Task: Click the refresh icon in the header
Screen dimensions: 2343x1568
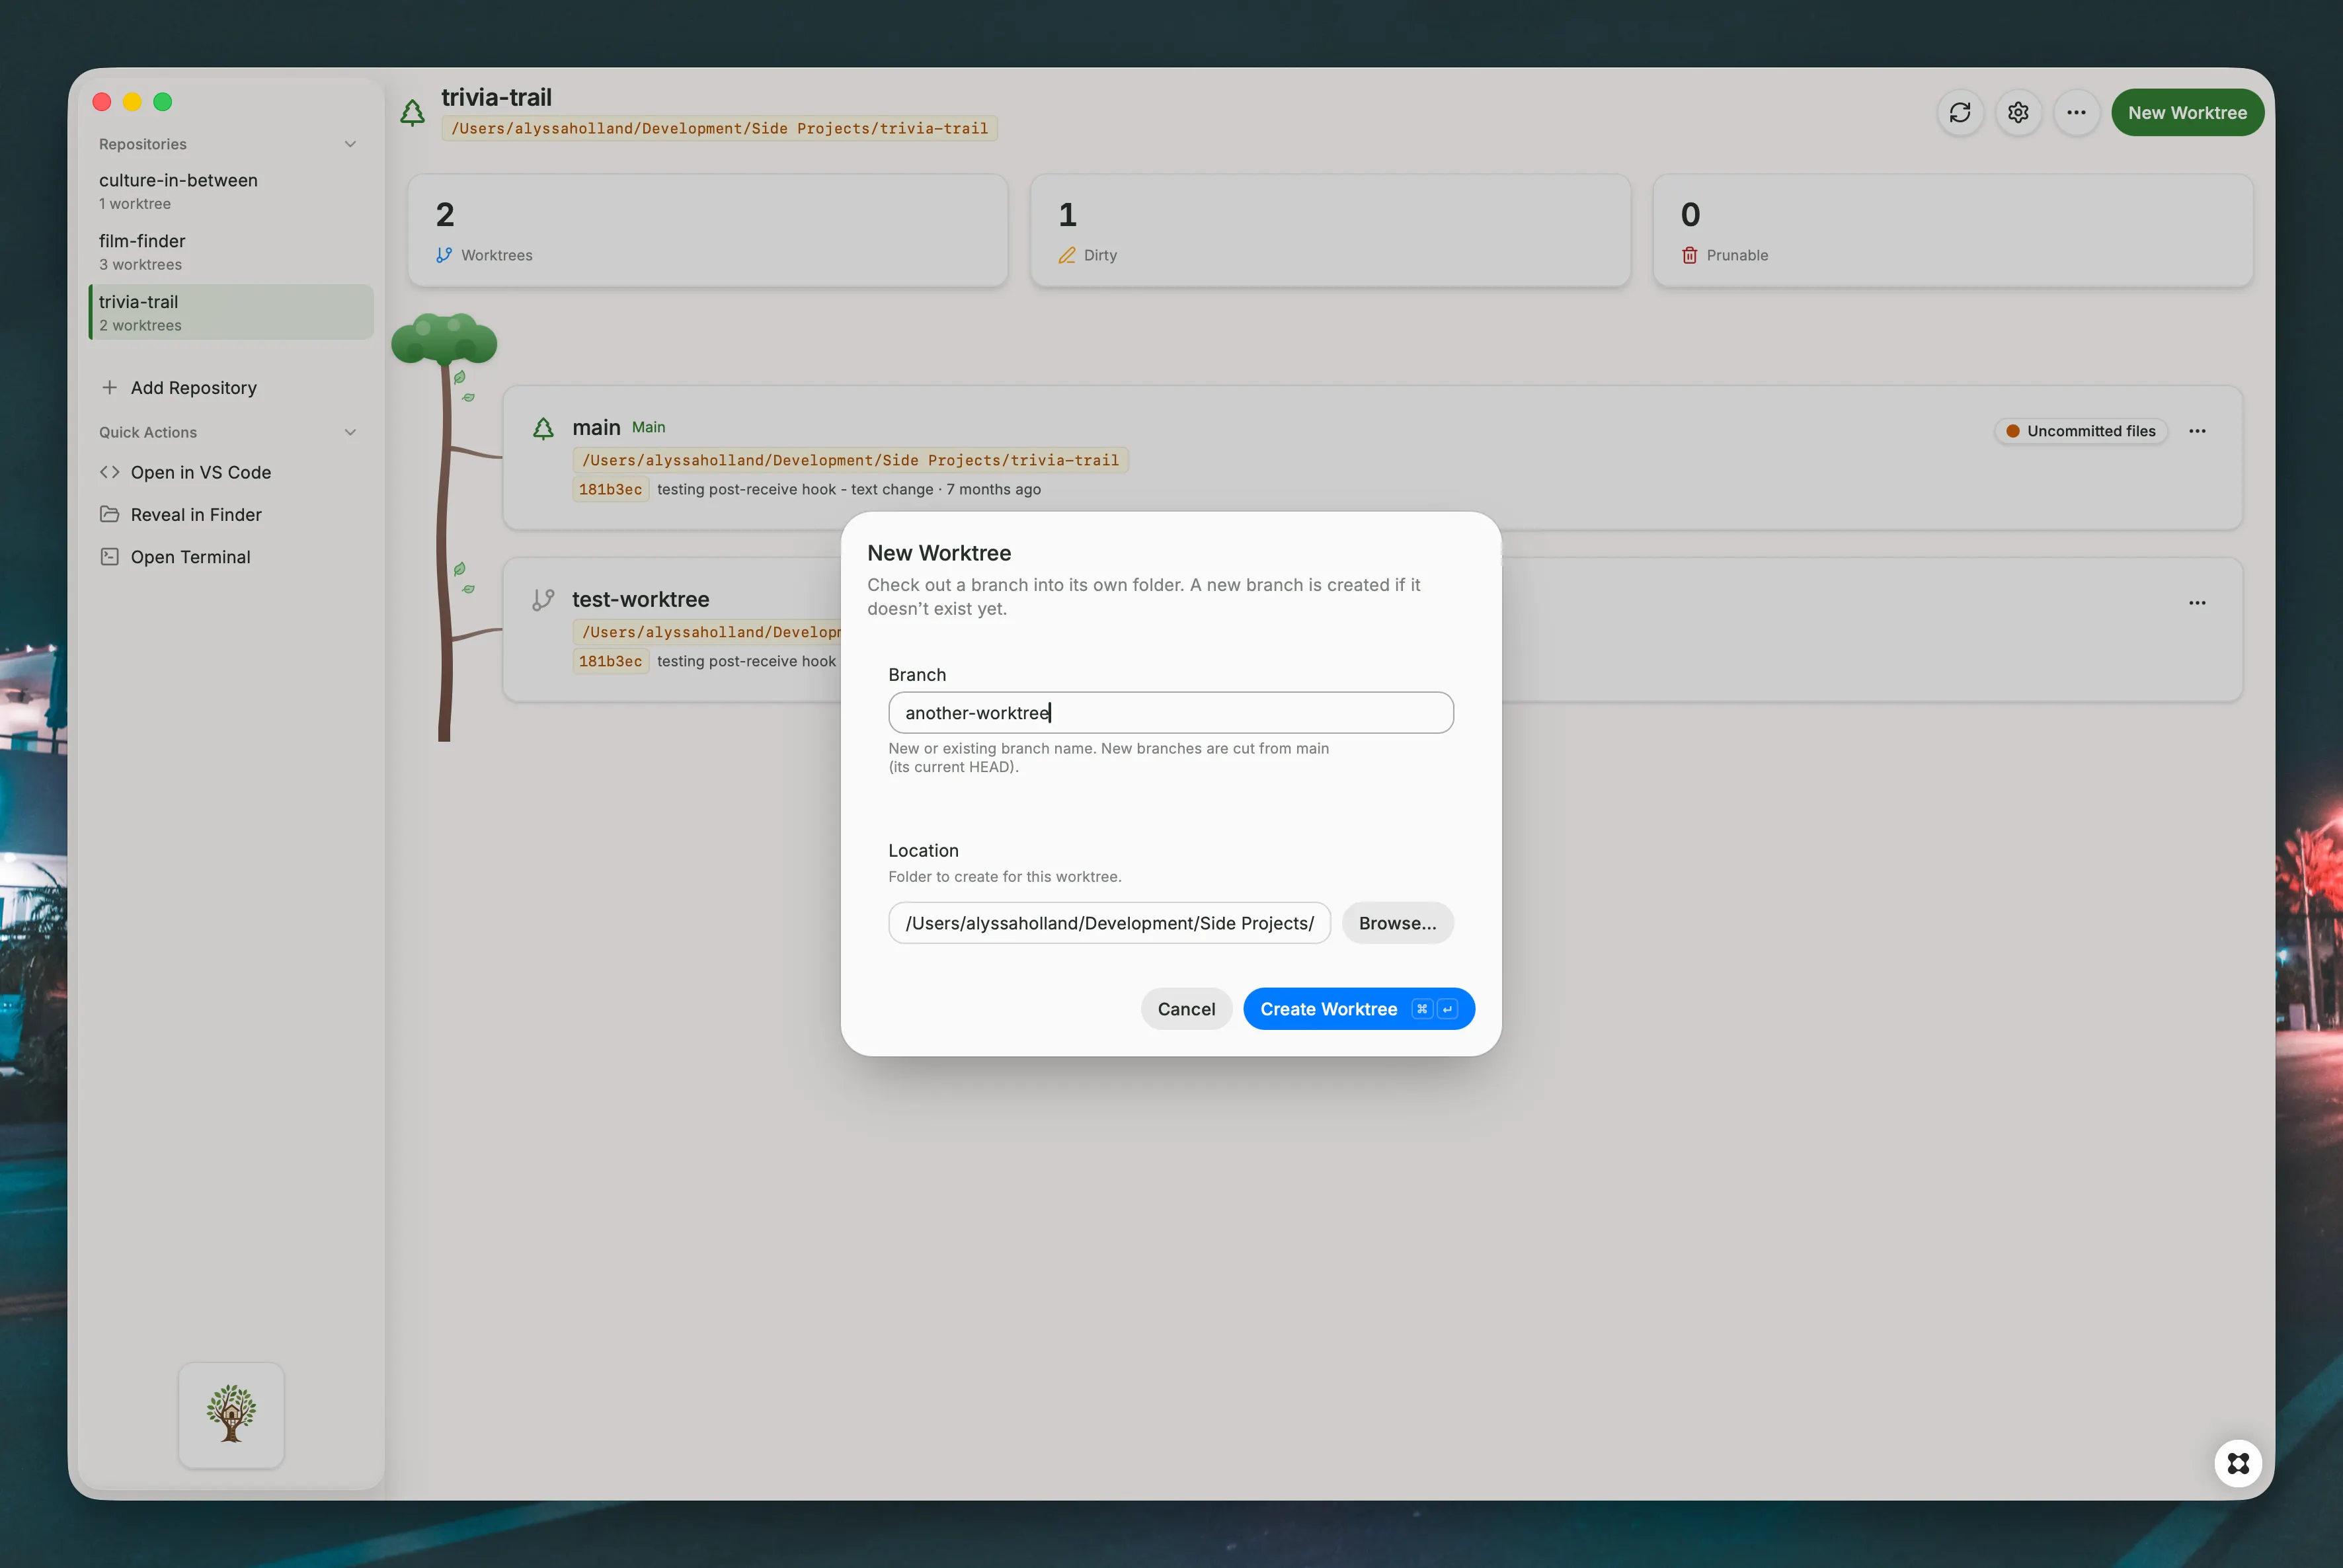Action: 1960,112
